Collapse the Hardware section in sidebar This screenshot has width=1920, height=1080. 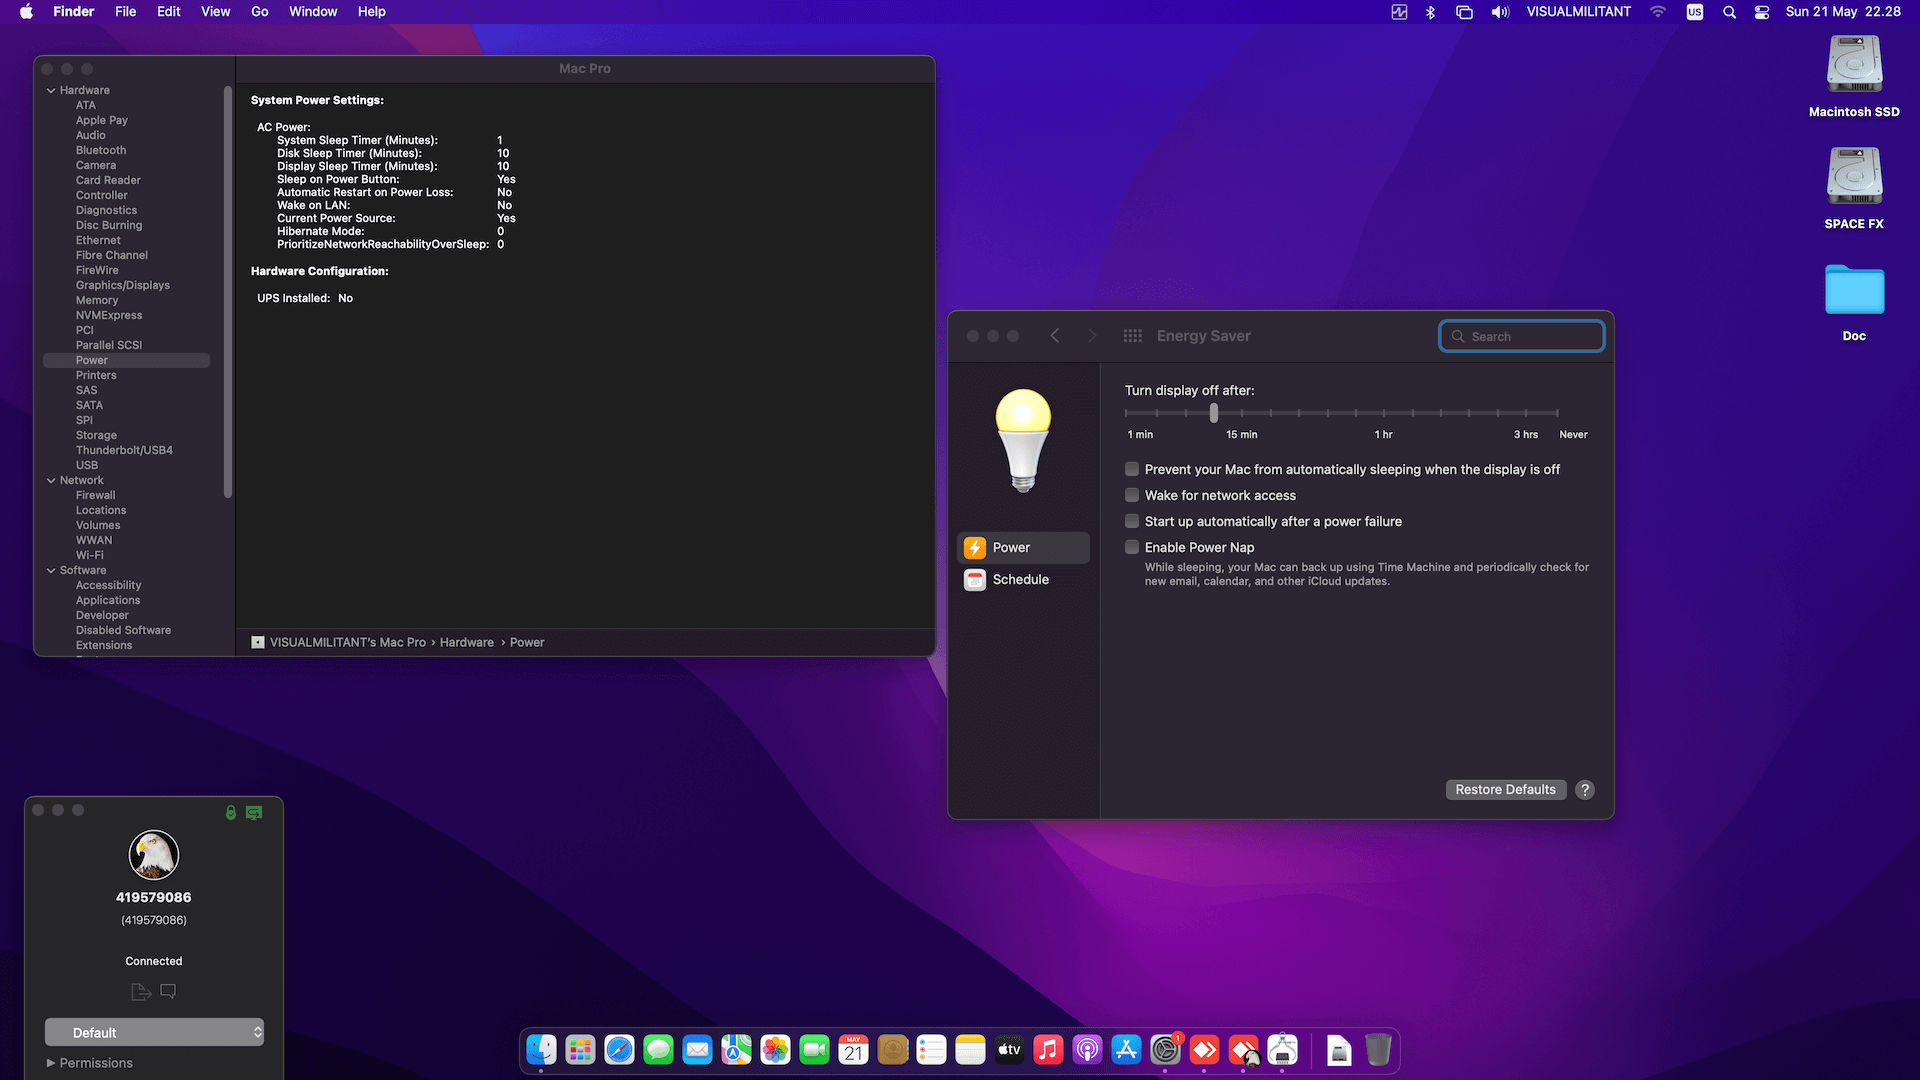click(51, 90)
